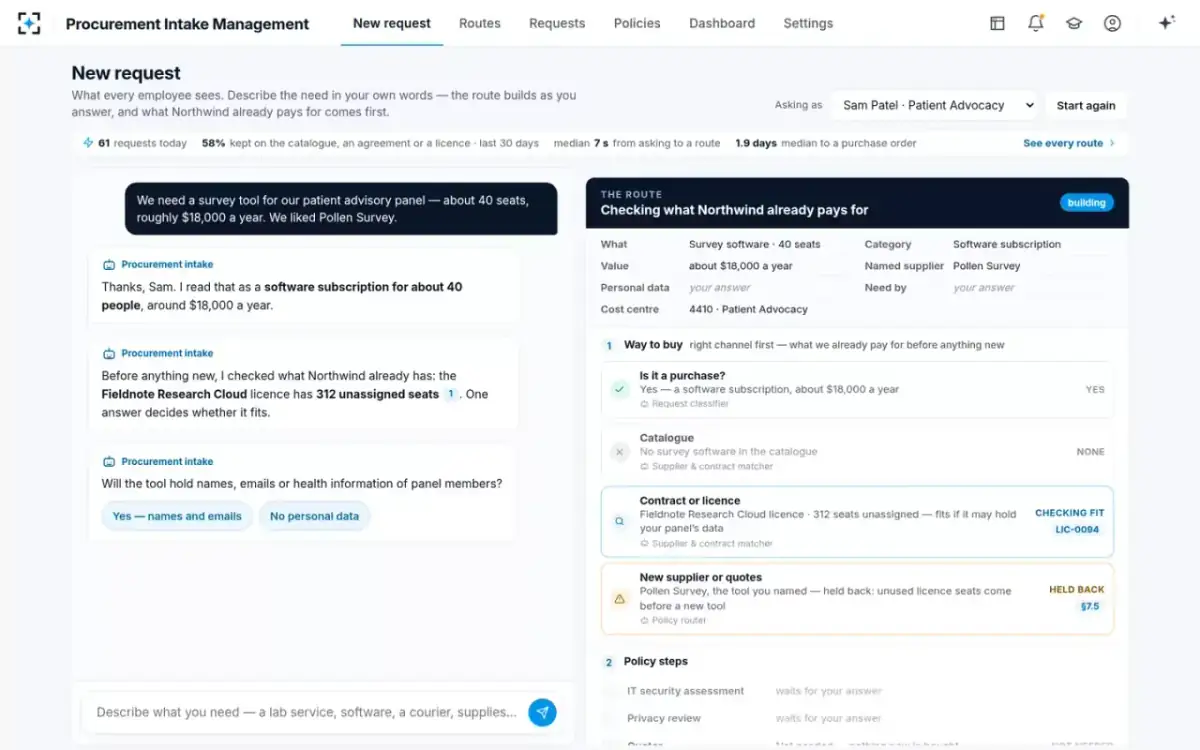Click the Personal data your answer field
The width and height of the screenshot is (1200, 750).
pos(720,288)
